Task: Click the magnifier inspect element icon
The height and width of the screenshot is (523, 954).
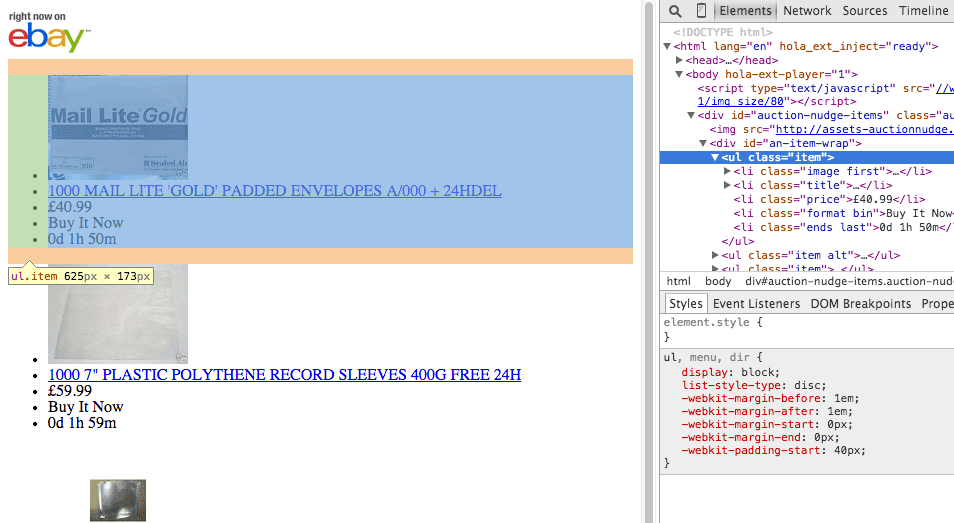Action: 675,11
